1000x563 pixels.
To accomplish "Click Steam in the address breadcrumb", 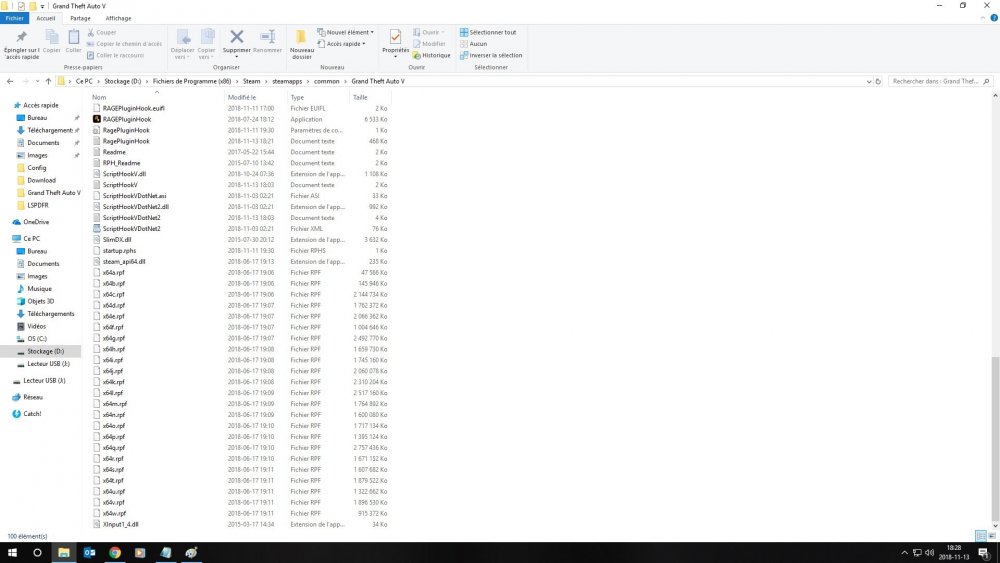I will coord(251,82).
